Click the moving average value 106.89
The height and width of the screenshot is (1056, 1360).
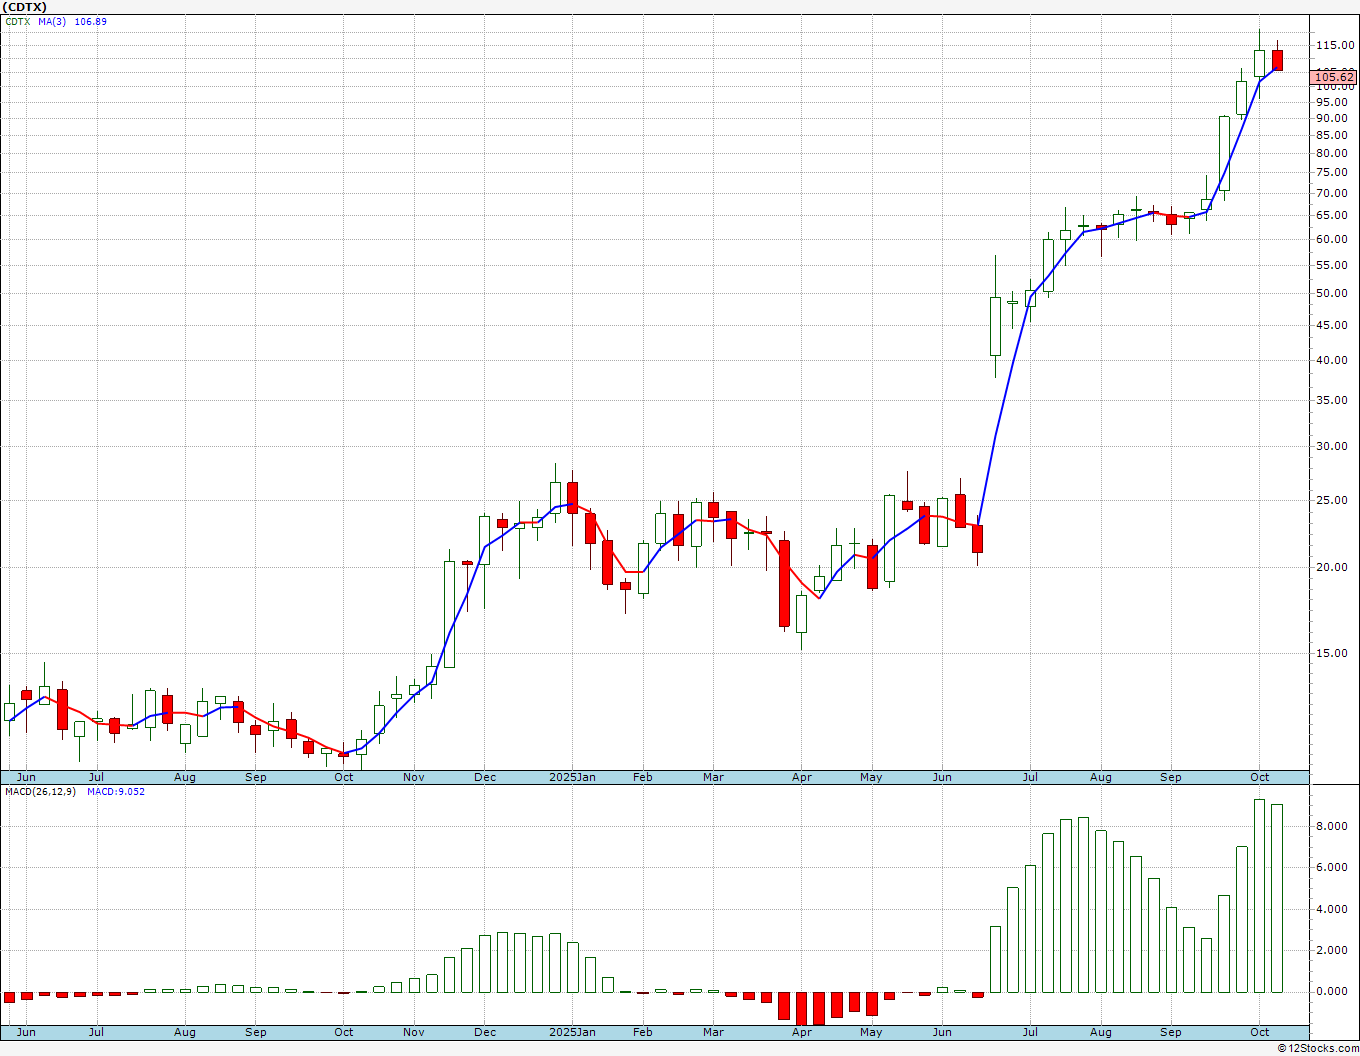coord(91,21)
